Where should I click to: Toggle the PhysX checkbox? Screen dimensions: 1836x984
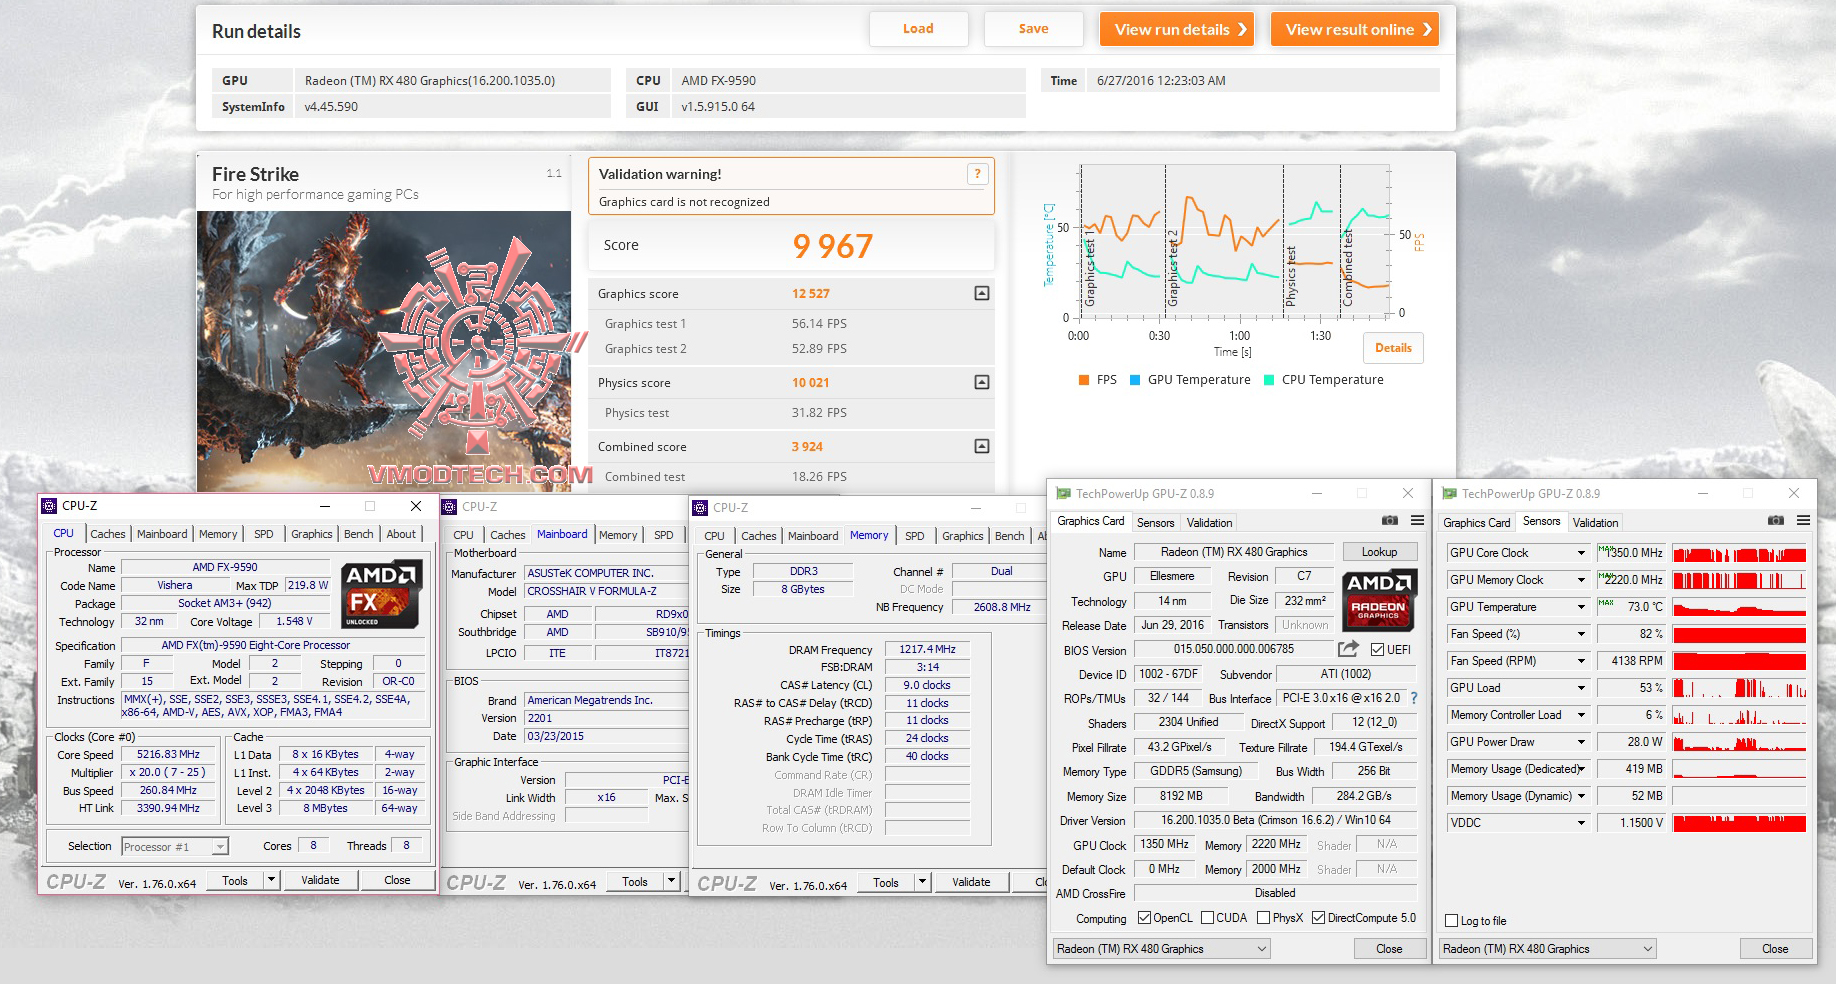coord(1263,918)
